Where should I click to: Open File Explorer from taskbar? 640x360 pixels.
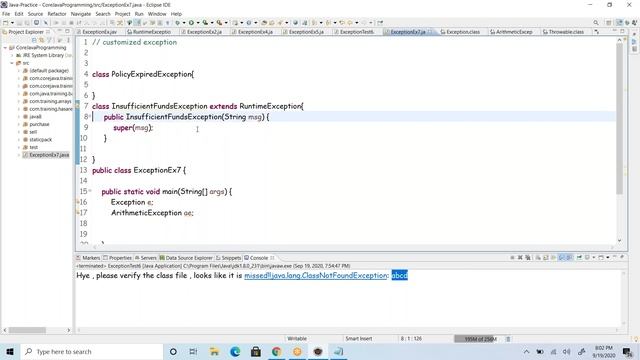click(x=214, y=351)
